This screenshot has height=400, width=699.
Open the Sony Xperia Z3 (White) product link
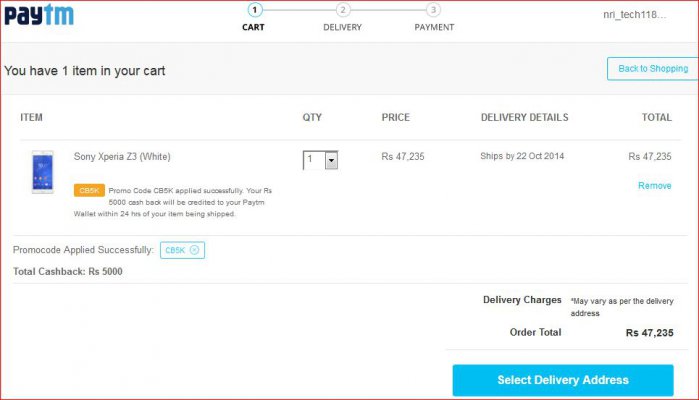(x=122, y=157)
